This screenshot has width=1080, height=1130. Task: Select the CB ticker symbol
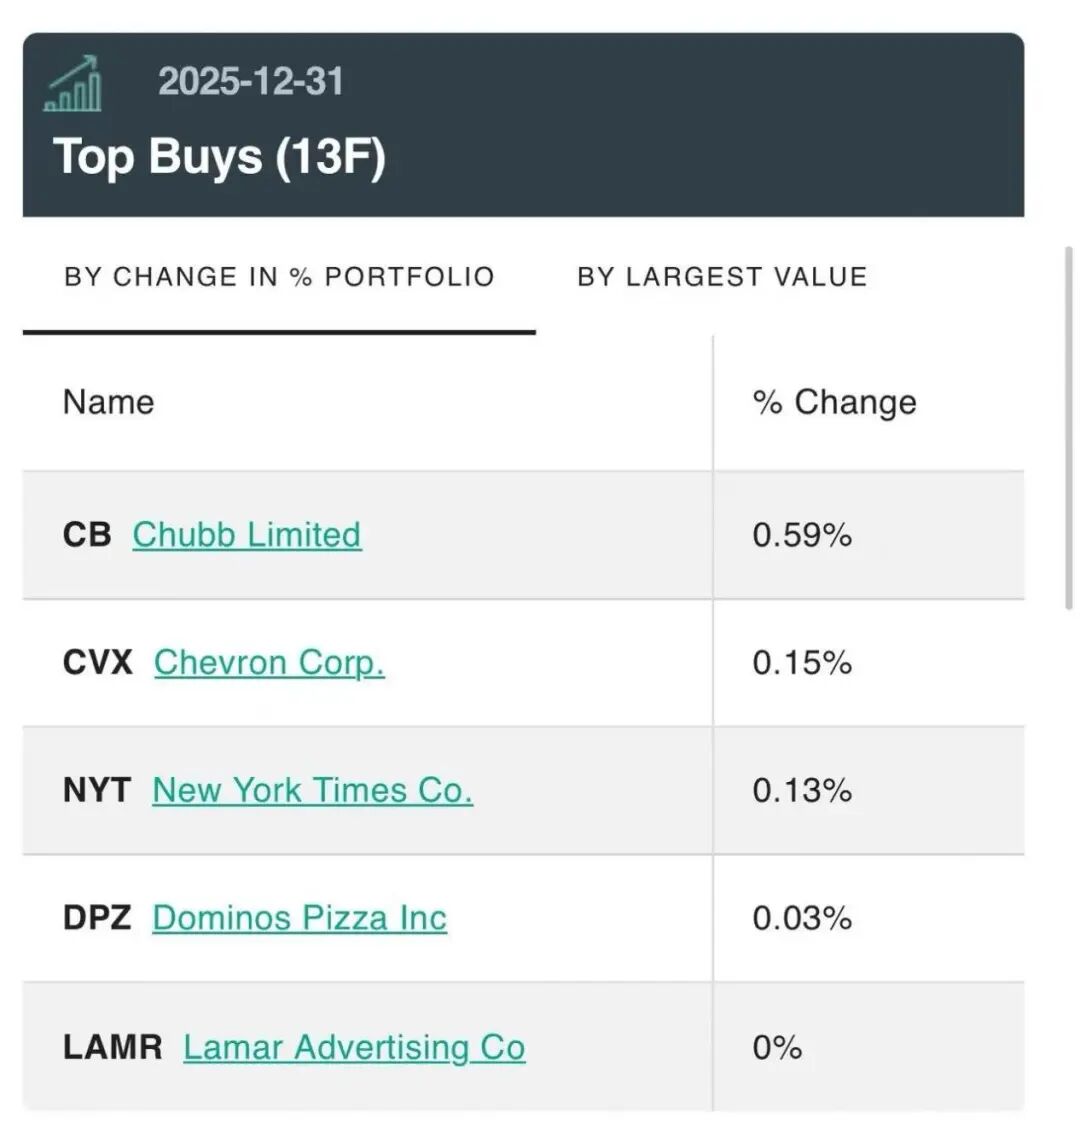pos(87,535)
